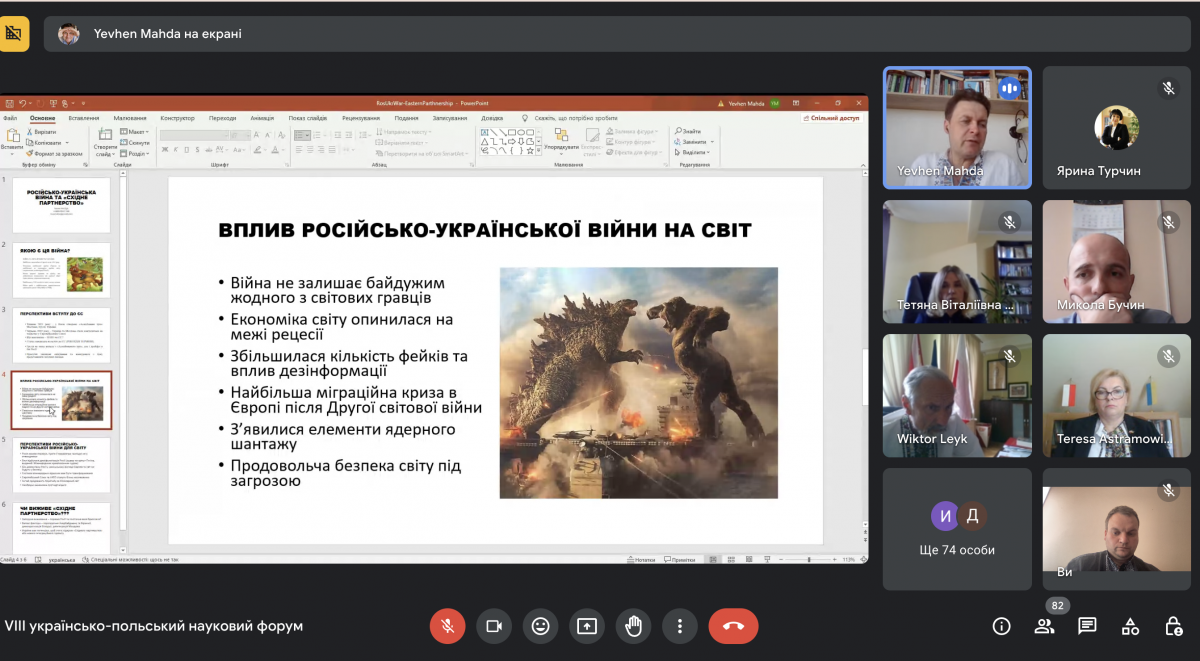Open the Файл menu in PowerPoint

pyautogui.click(x=10, y=118)
